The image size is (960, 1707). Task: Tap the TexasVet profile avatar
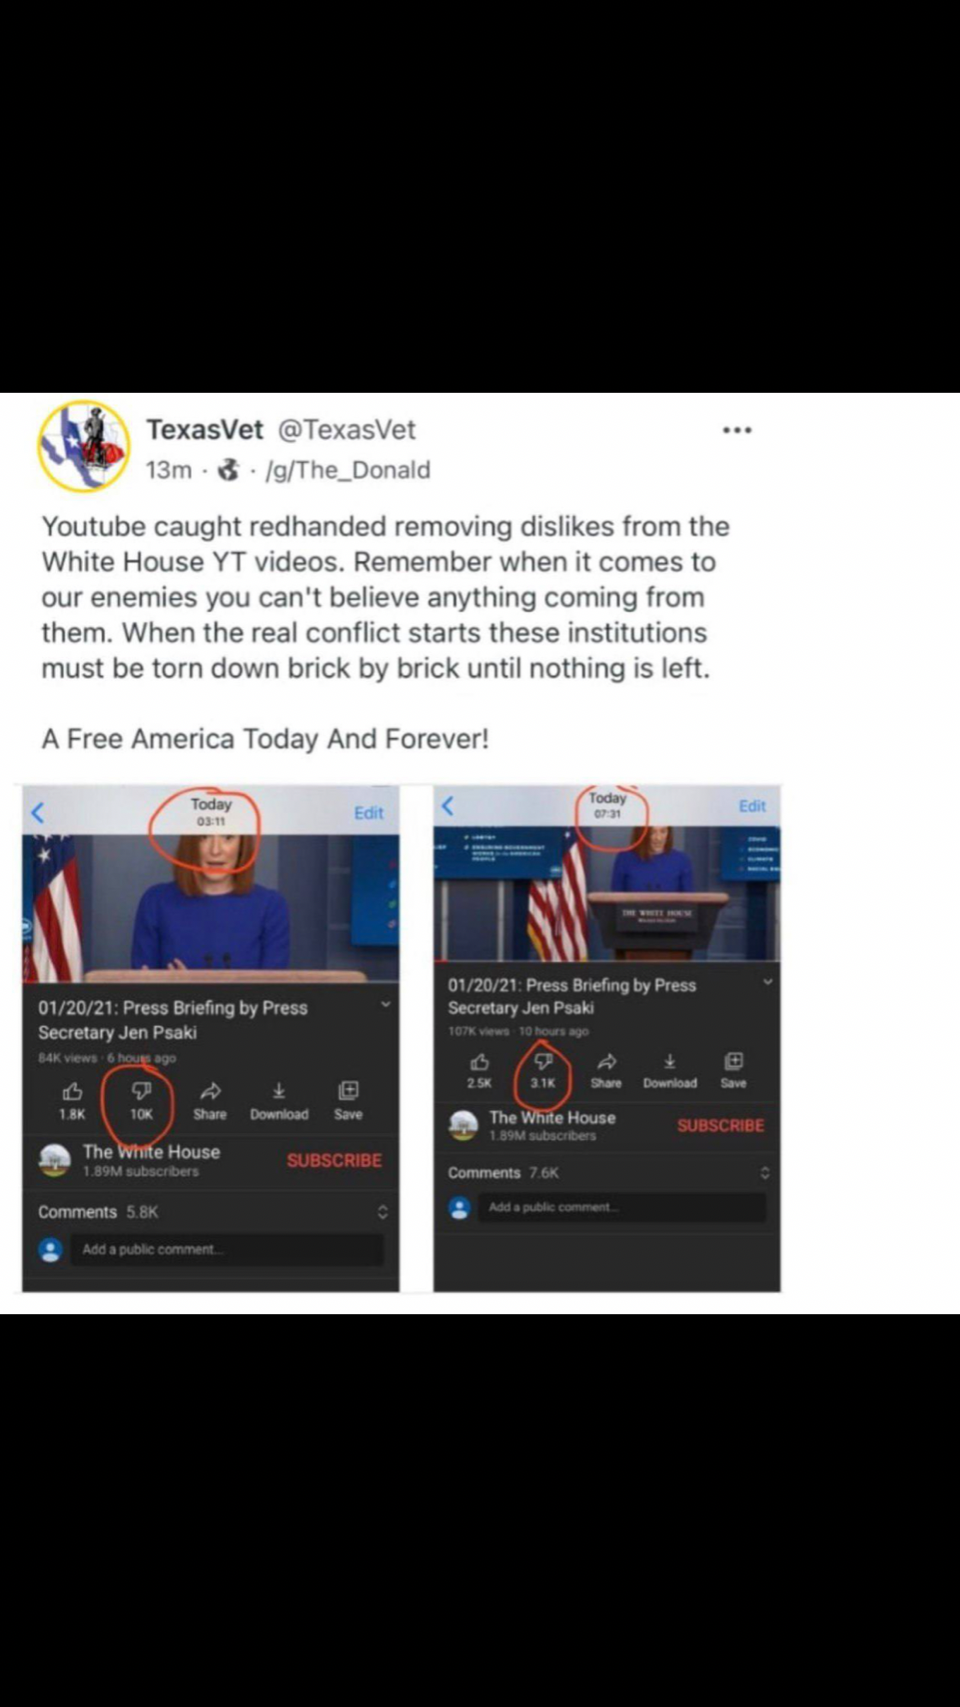84,446
